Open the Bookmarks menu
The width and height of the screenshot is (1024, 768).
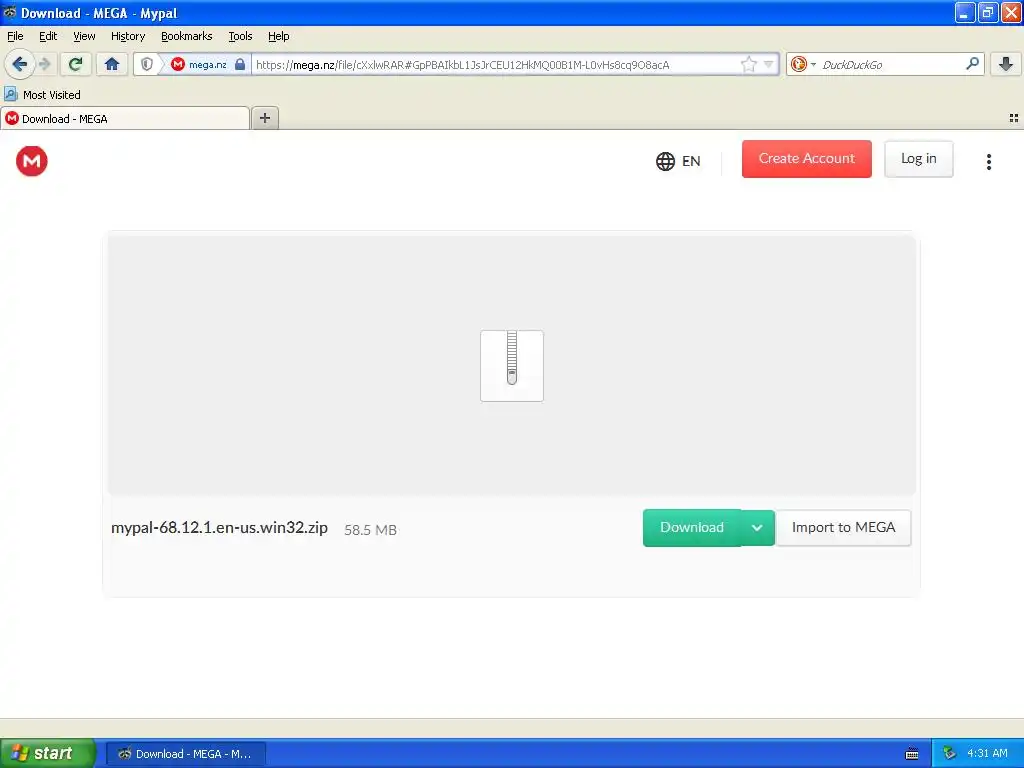186,36
